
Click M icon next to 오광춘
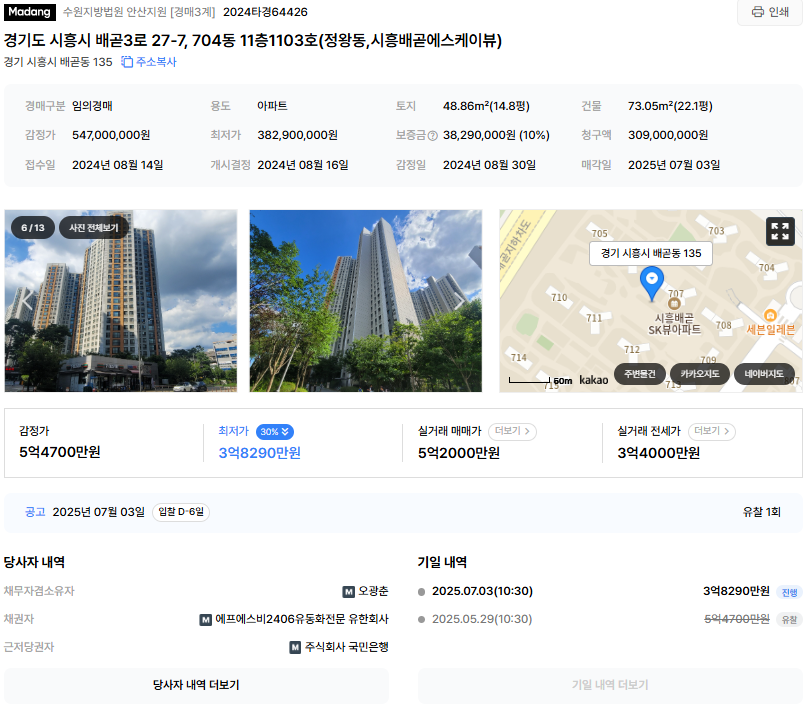(x=349, y=592)
